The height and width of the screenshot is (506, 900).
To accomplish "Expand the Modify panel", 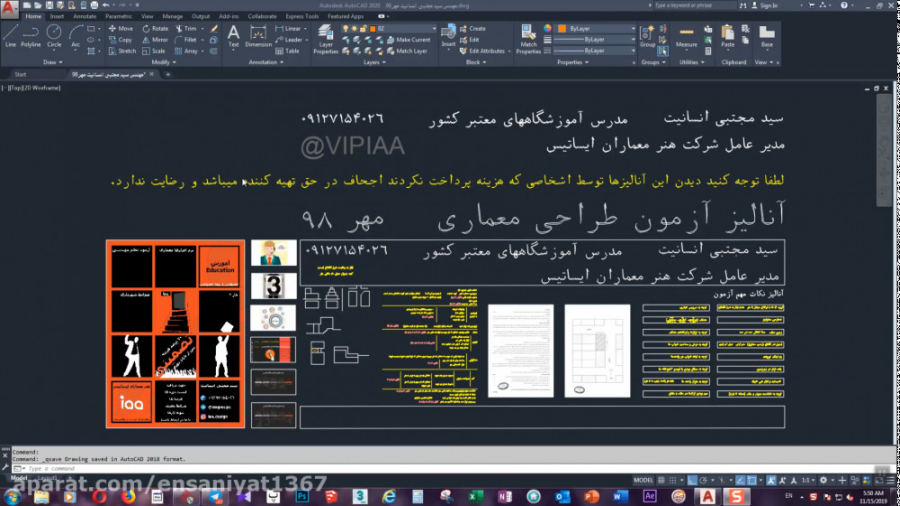I will (x=163, y=62).
